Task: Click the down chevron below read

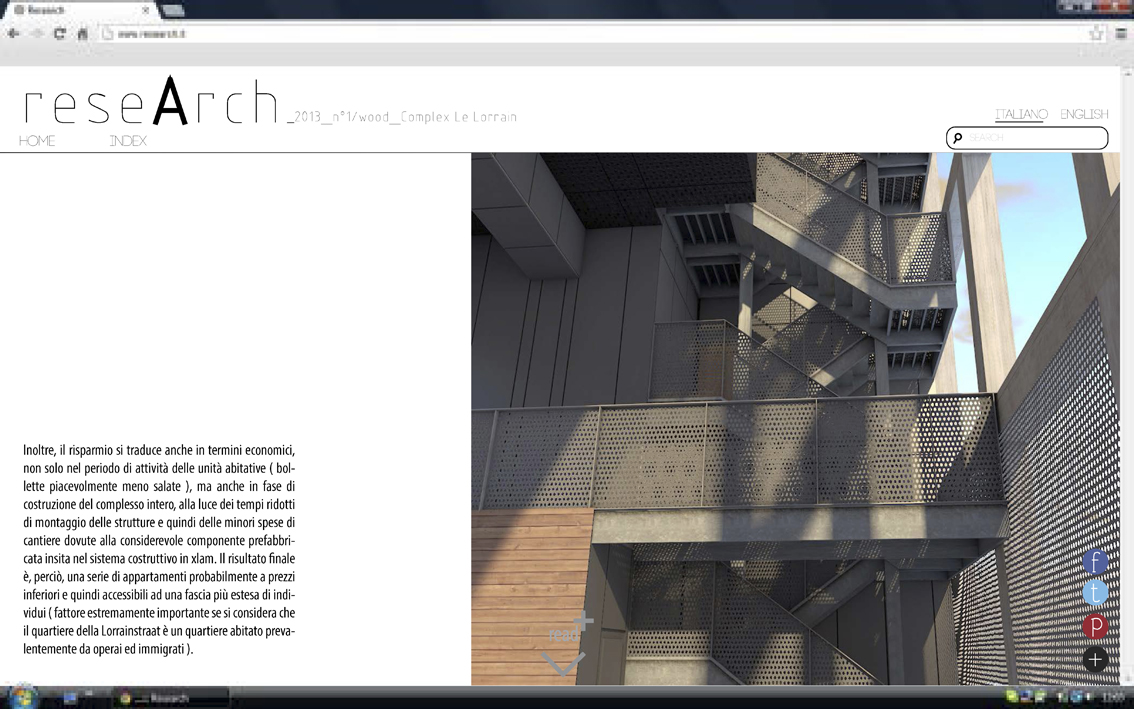Action: [x=563, y=662]
